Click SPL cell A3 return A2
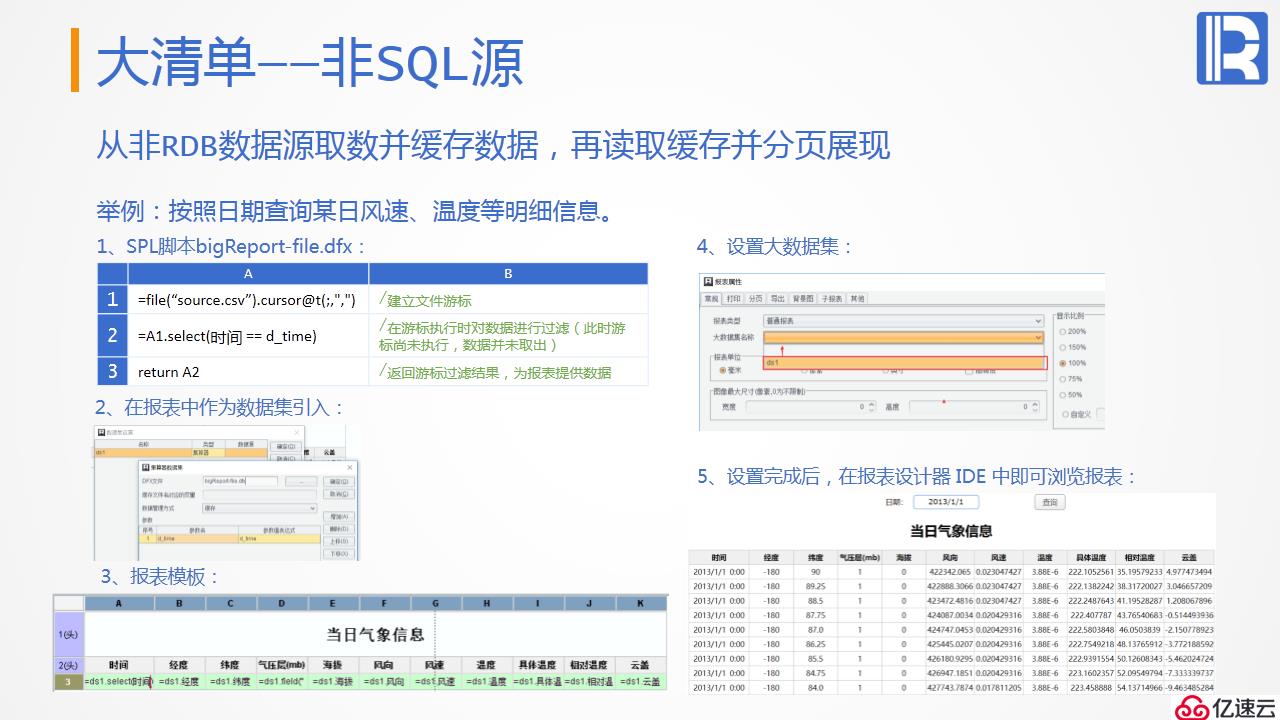The height and width of the screenshot is (720, 1280). (x=248, y=372)
